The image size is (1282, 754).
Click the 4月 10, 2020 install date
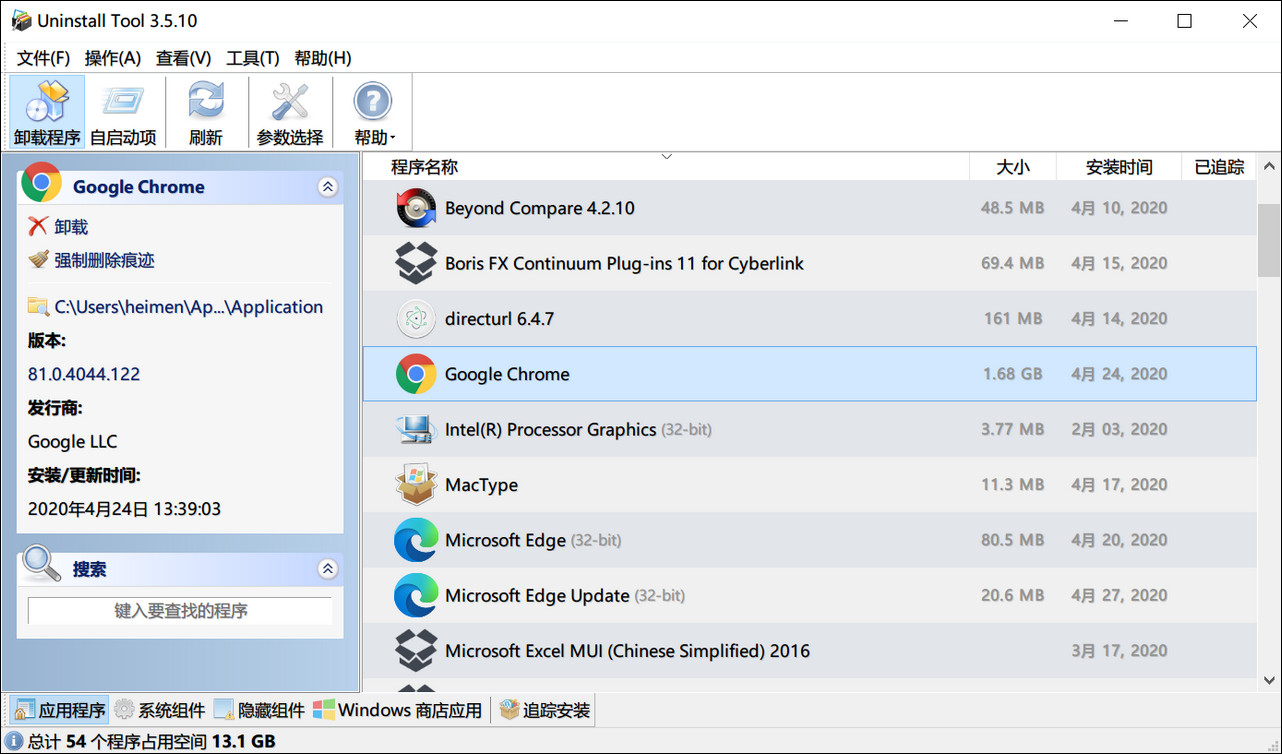[x=1119, y=208]
